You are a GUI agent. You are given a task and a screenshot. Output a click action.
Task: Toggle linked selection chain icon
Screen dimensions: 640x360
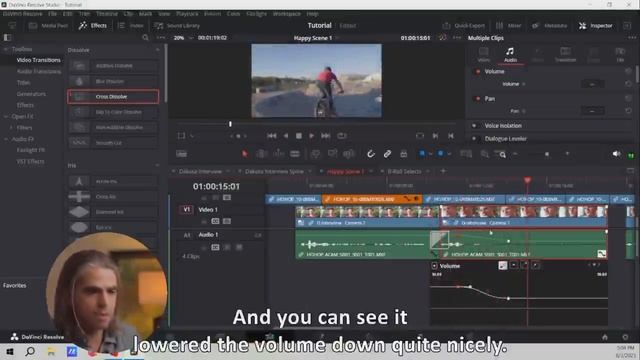[387, 154]
